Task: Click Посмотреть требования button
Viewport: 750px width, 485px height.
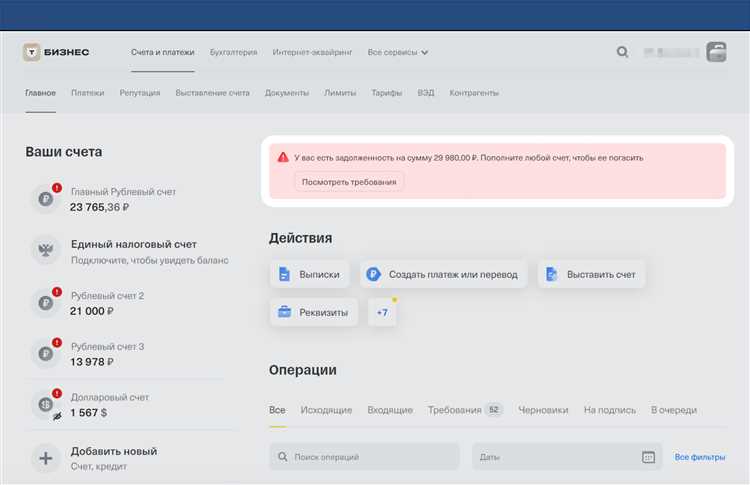Action: pyautogui.click(x=349, y=182)
